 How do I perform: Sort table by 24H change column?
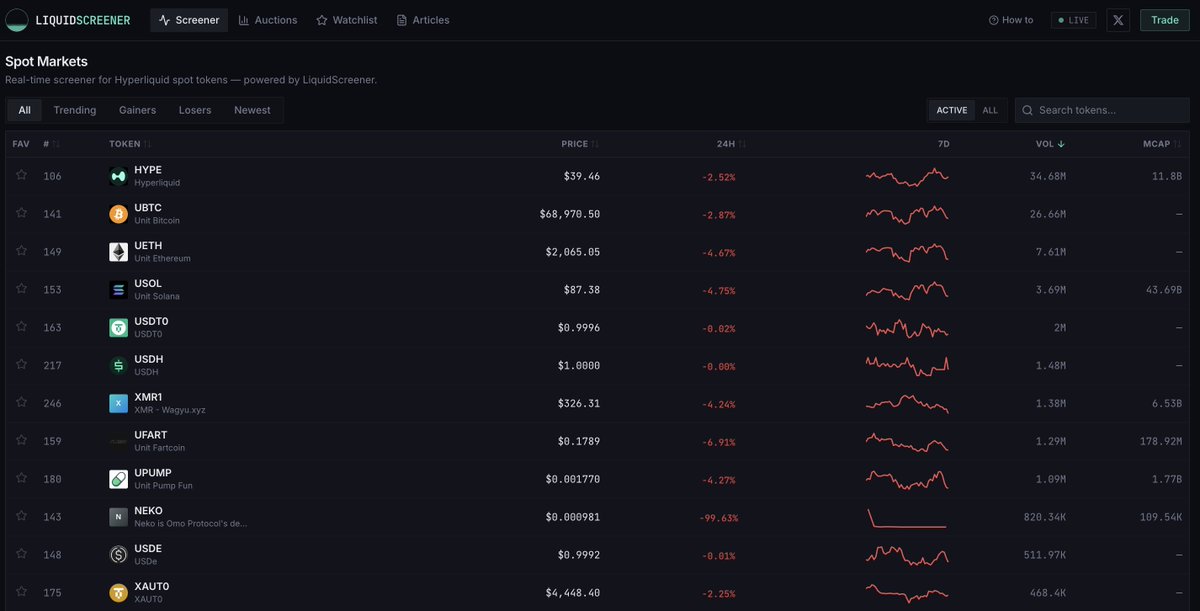[x=731, y=144]
